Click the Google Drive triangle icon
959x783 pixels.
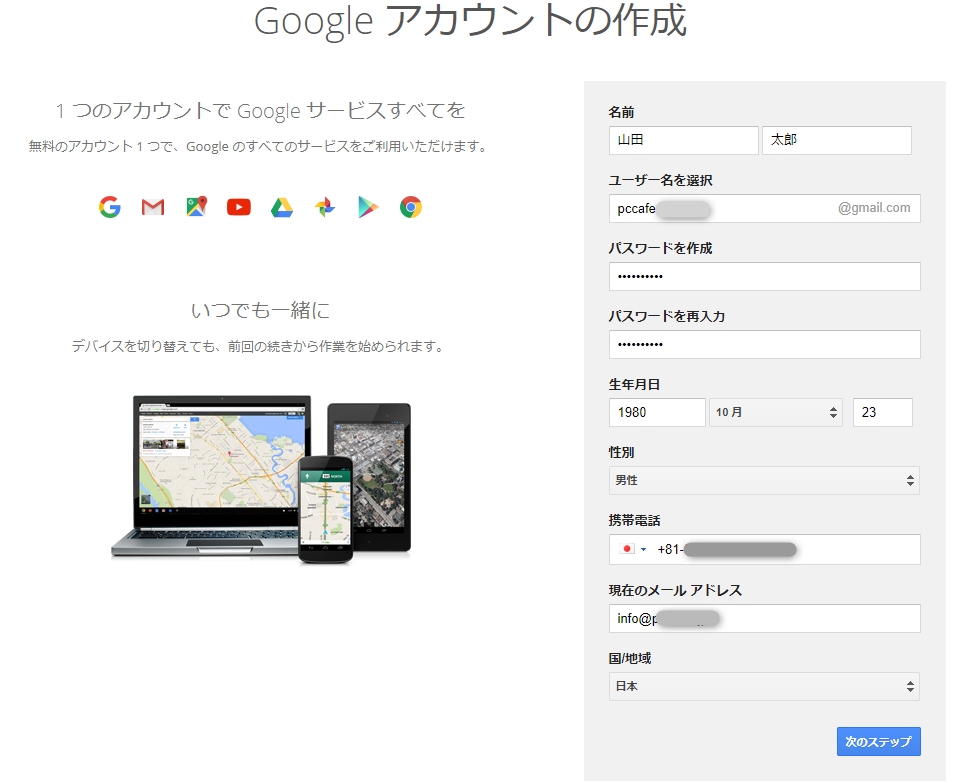tap(282, 207)
